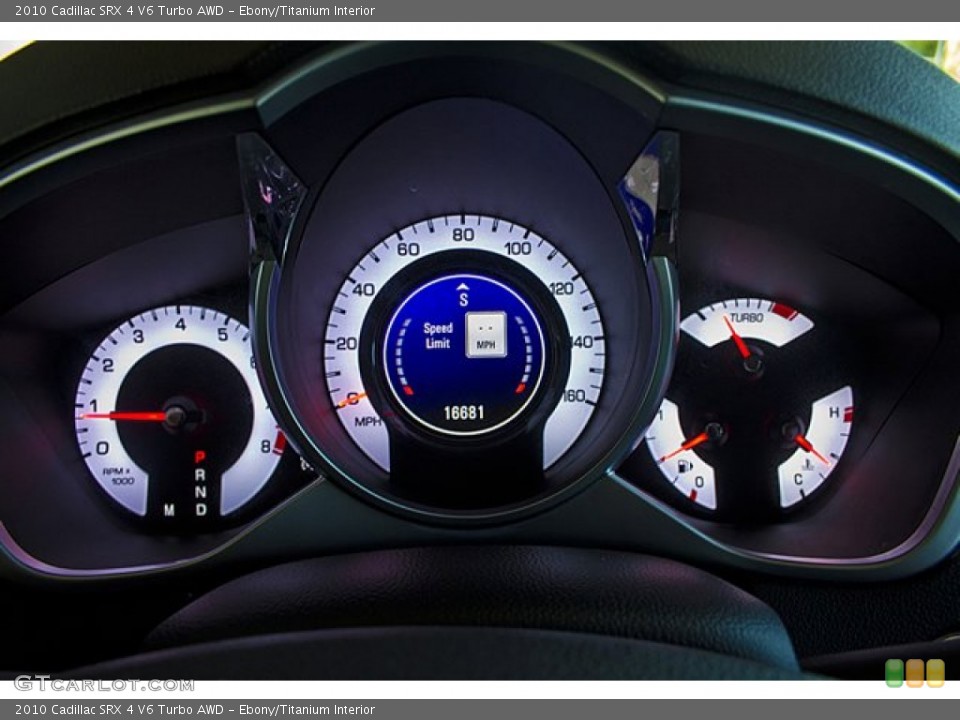Click the fuel pump icon on fuel gauge

[684, 467]
